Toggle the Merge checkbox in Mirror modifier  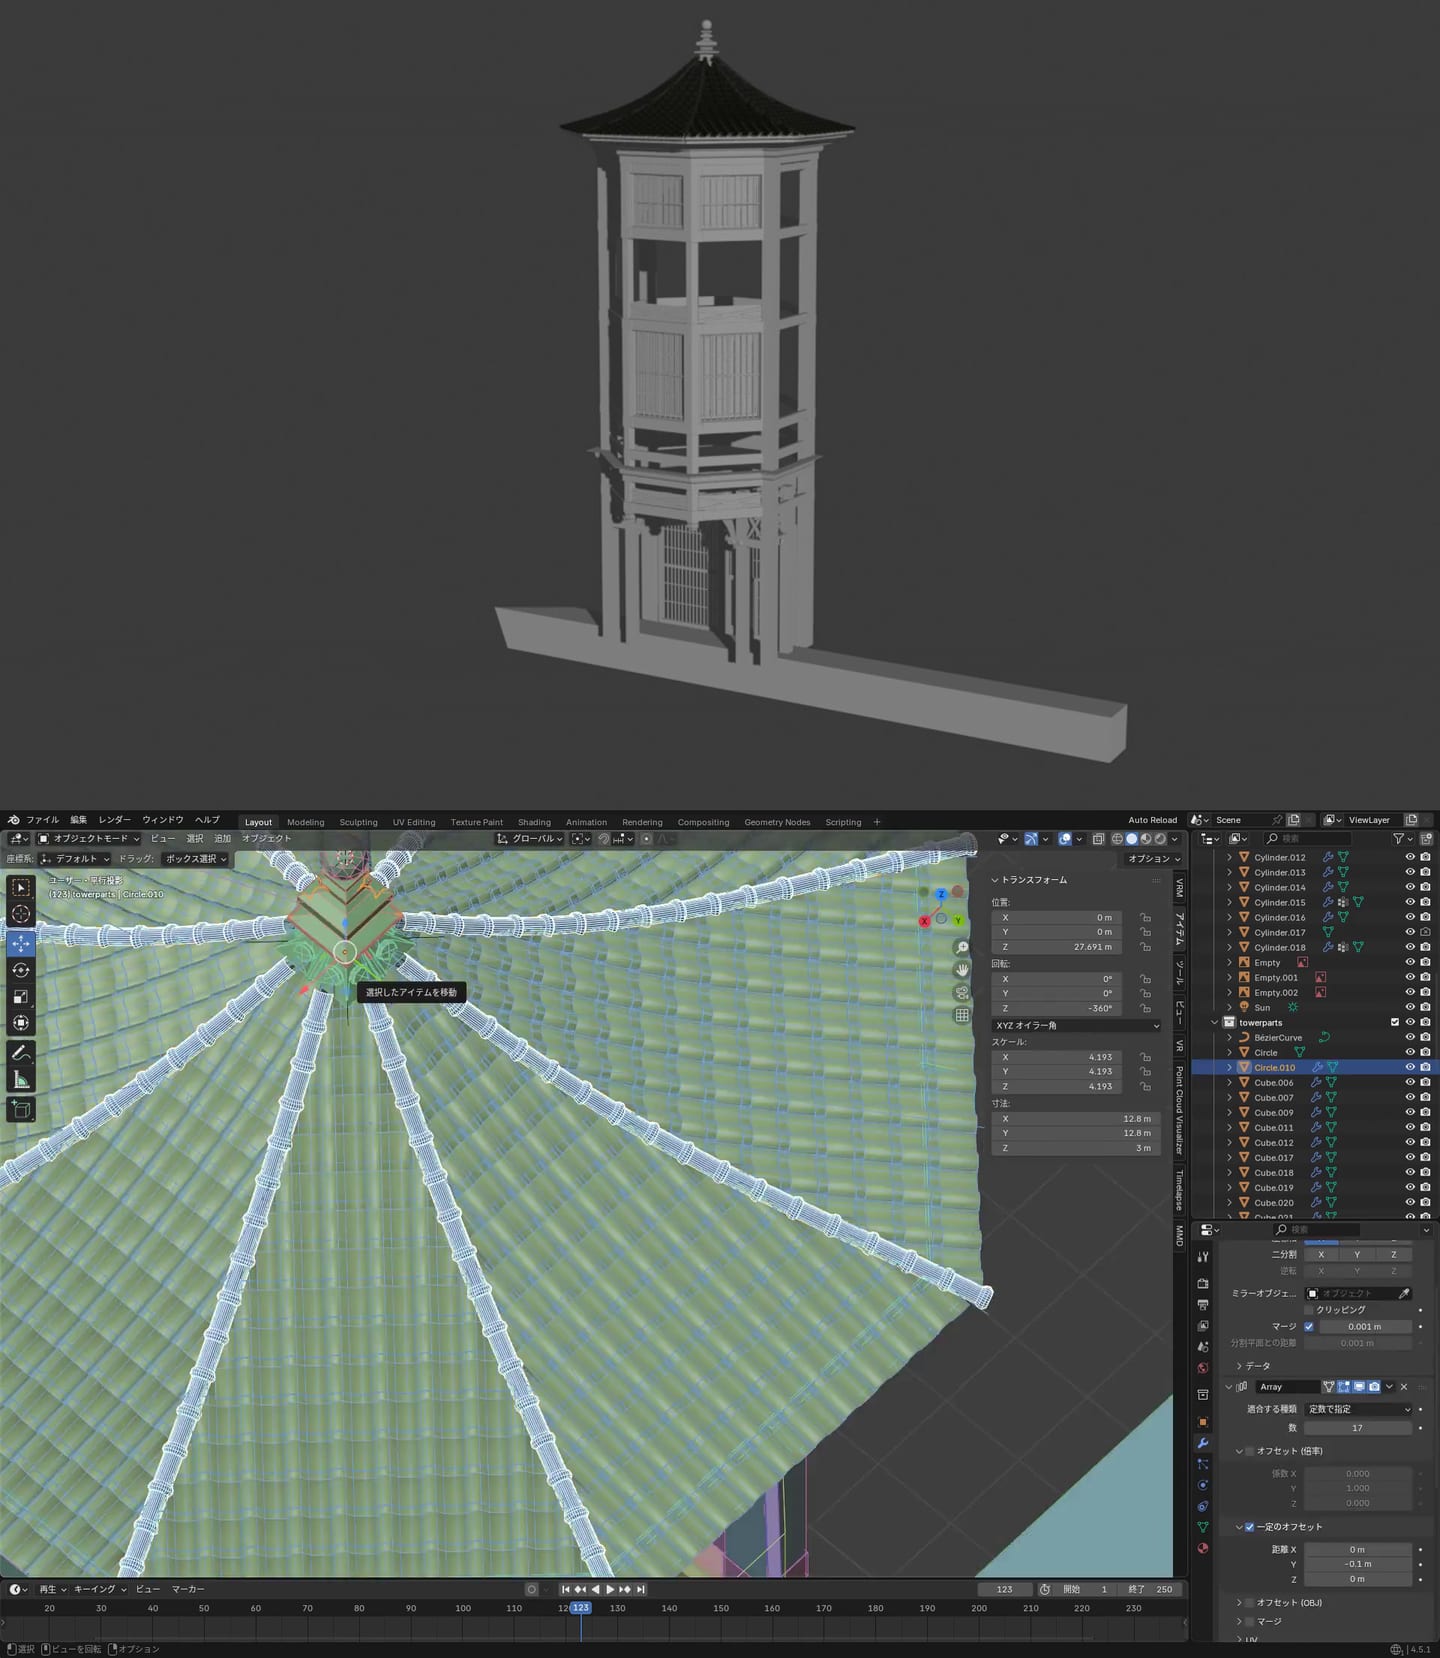tap(1309, 1327)
